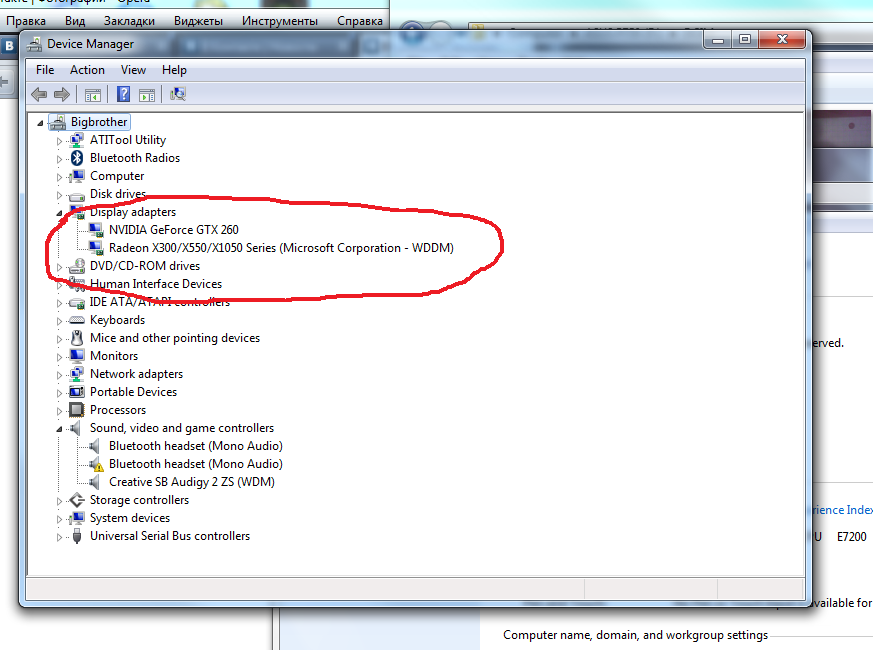Click the Back arrow toolbar icon
Viewport: 873px width, 650px height.
39,94
